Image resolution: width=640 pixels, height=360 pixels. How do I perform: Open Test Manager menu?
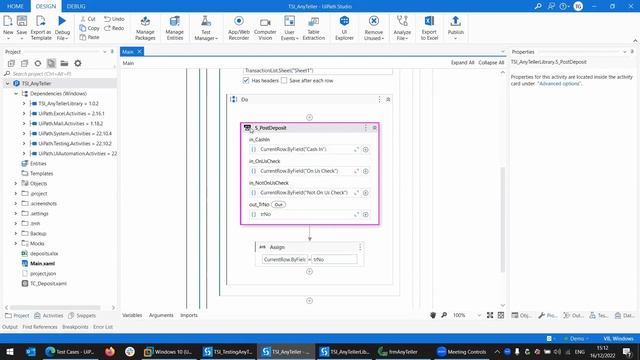point(206,28)
